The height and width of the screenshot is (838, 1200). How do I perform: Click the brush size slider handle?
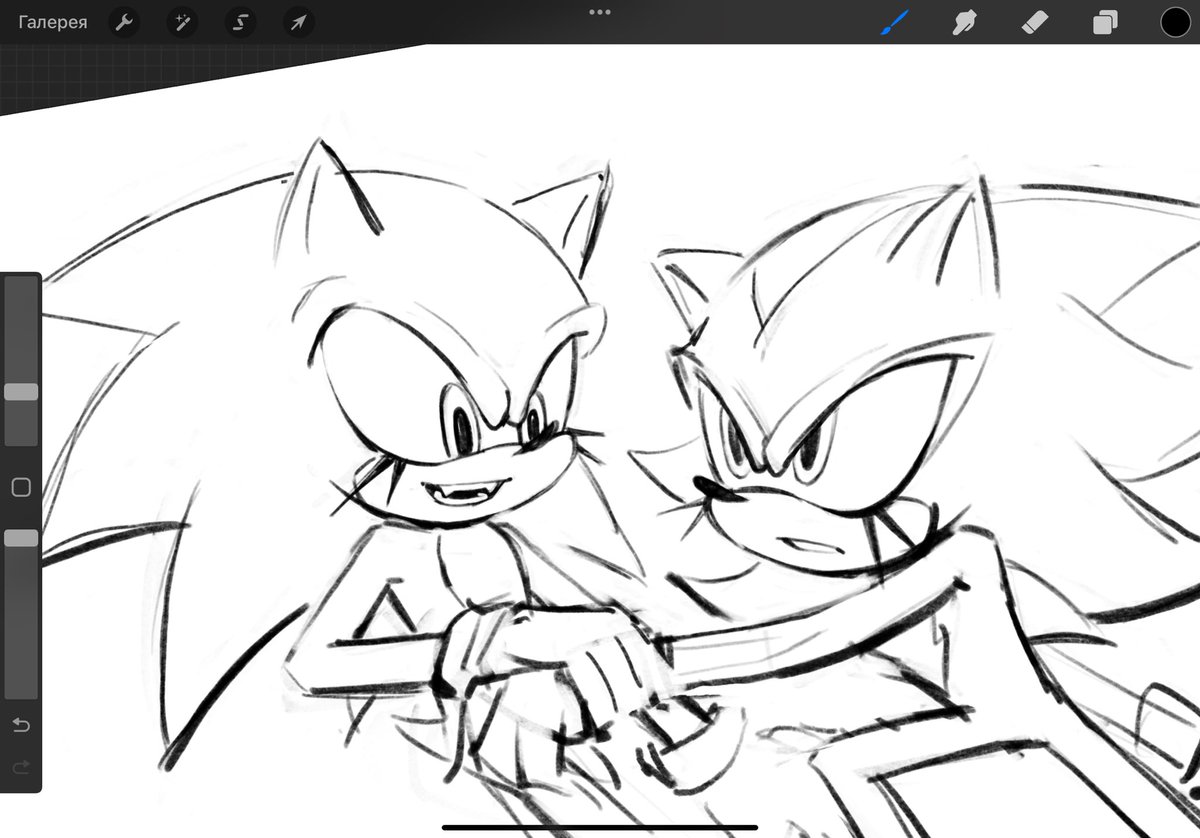pos(21,392)
